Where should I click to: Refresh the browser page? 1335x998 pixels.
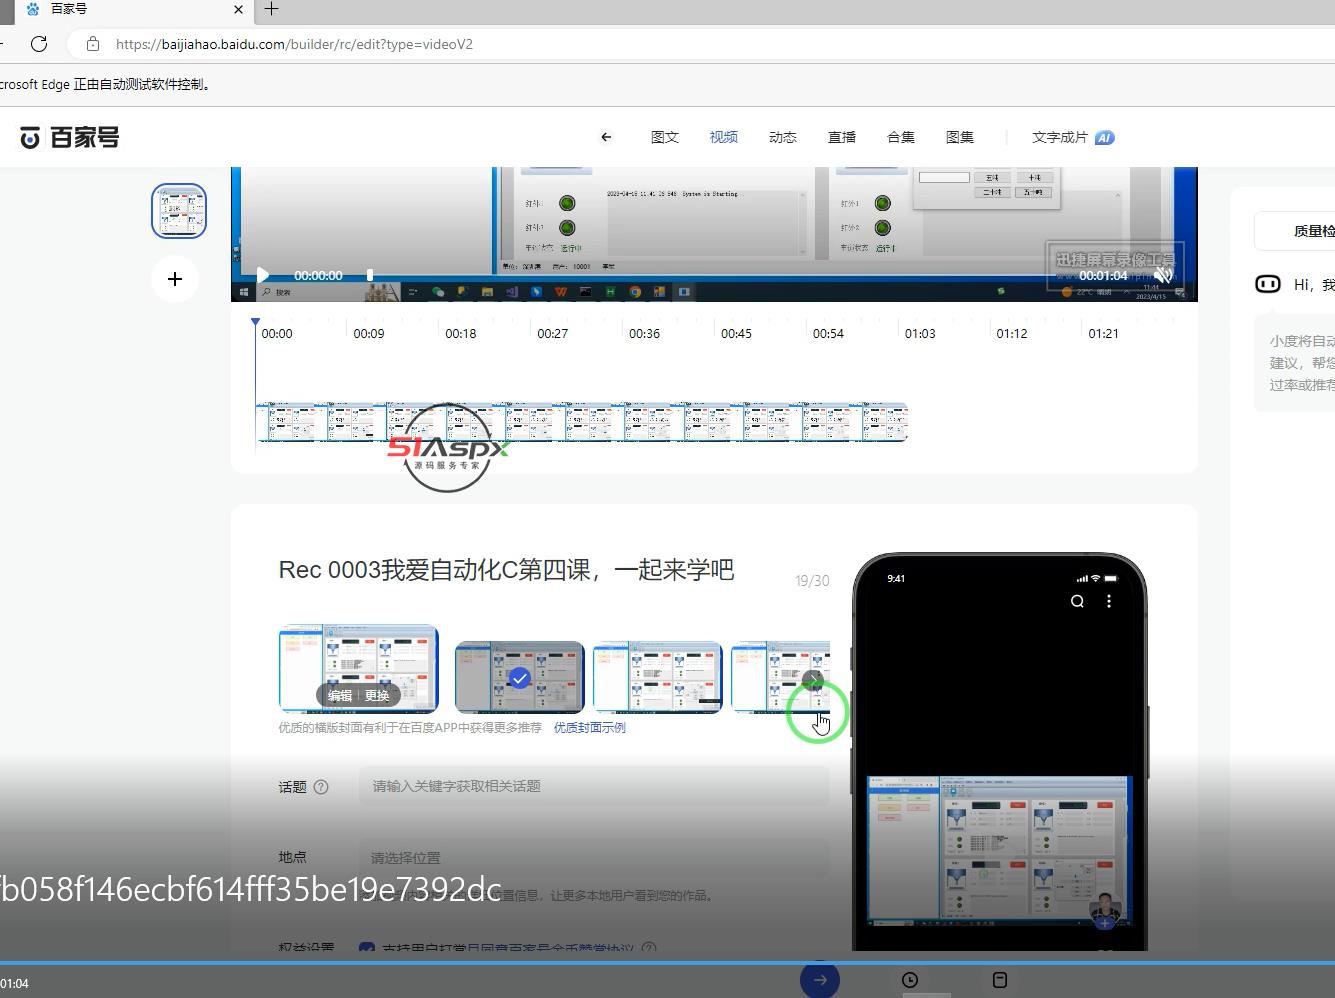pyautogui.click(x=39, y=44)
